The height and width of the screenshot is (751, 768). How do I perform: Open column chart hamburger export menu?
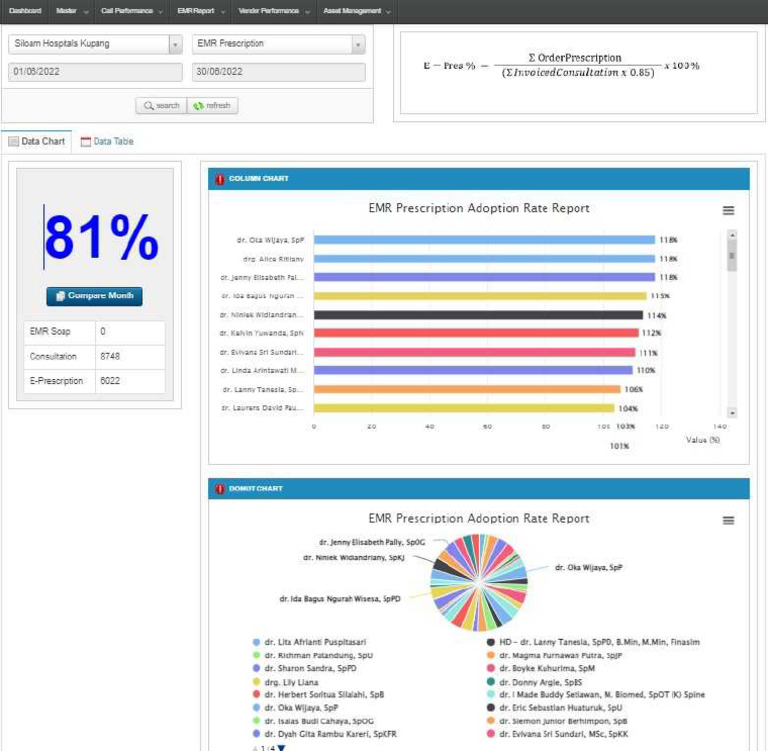(x=728, y=210)
